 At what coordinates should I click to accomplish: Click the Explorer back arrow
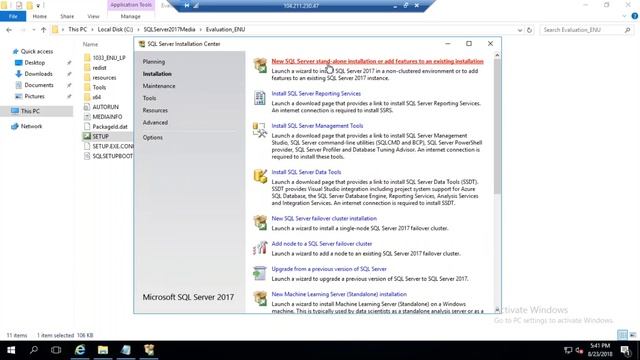[9, 30]
